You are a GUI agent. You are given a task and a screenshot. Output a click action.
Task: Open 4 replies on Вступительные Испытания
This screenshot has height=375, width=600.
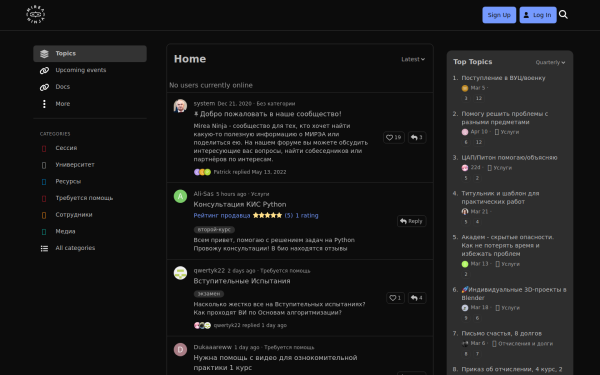pos(417,298)
